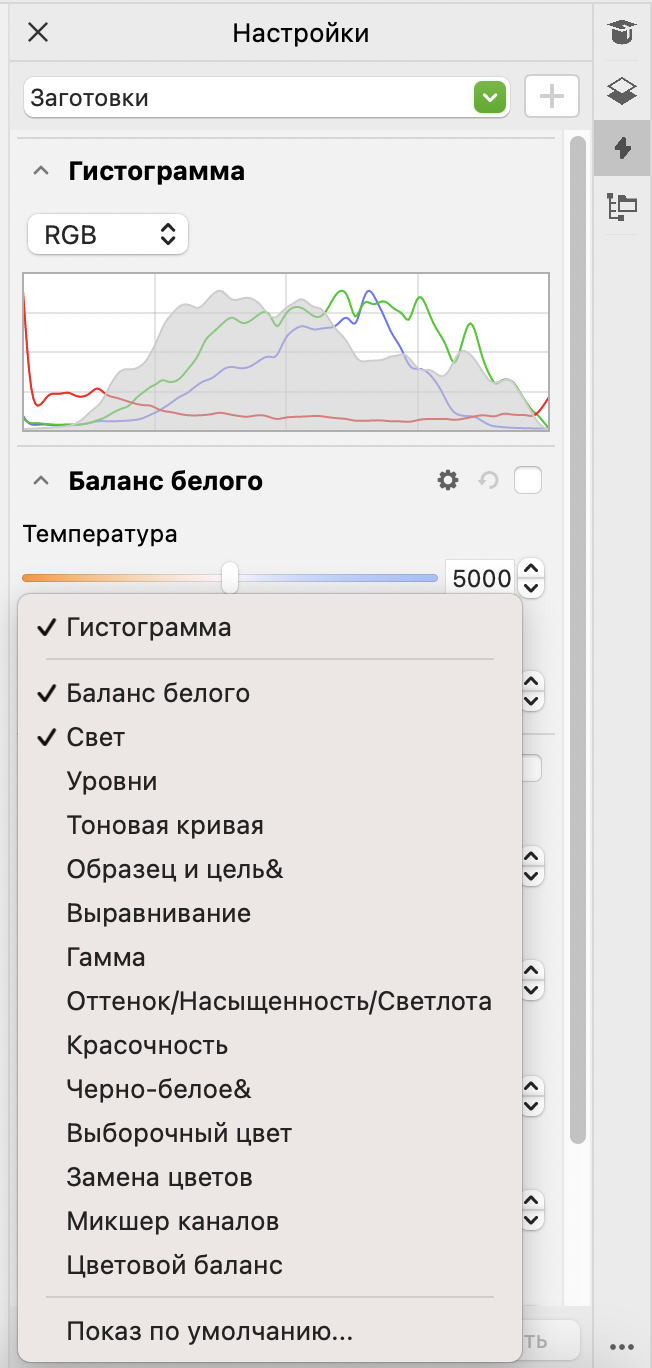Collapse the Баланс белого section

pos(40,481)
